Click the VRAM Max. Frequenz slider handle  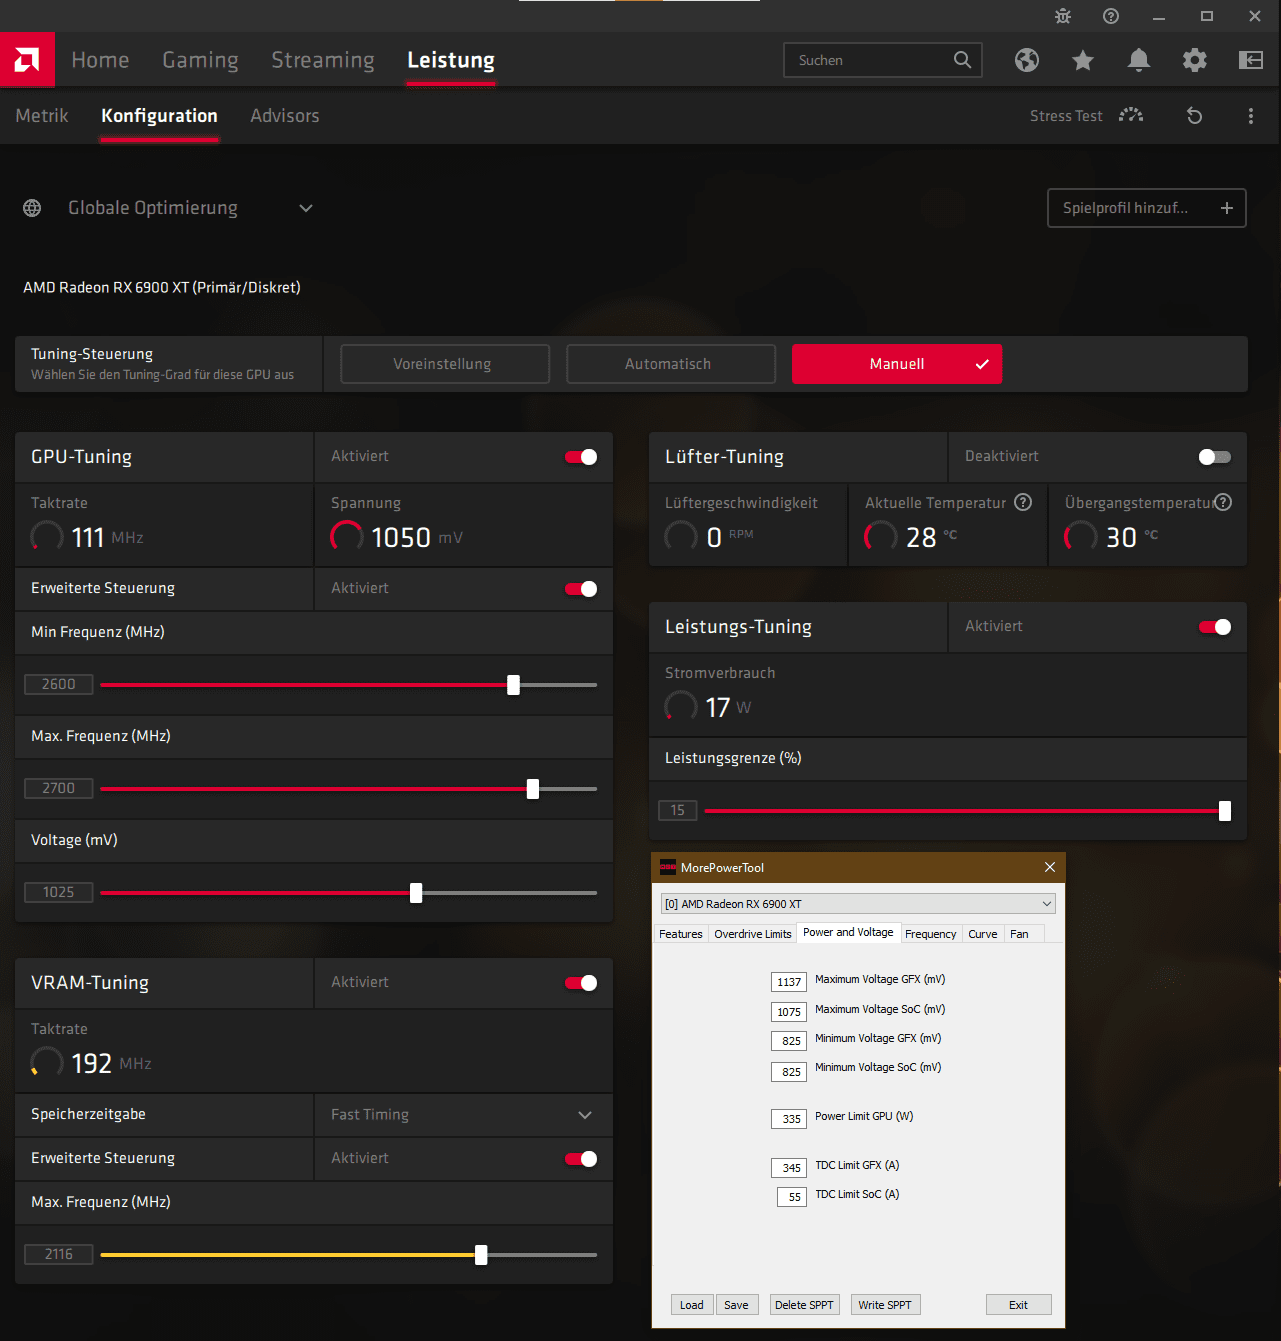coord(481,1255)
